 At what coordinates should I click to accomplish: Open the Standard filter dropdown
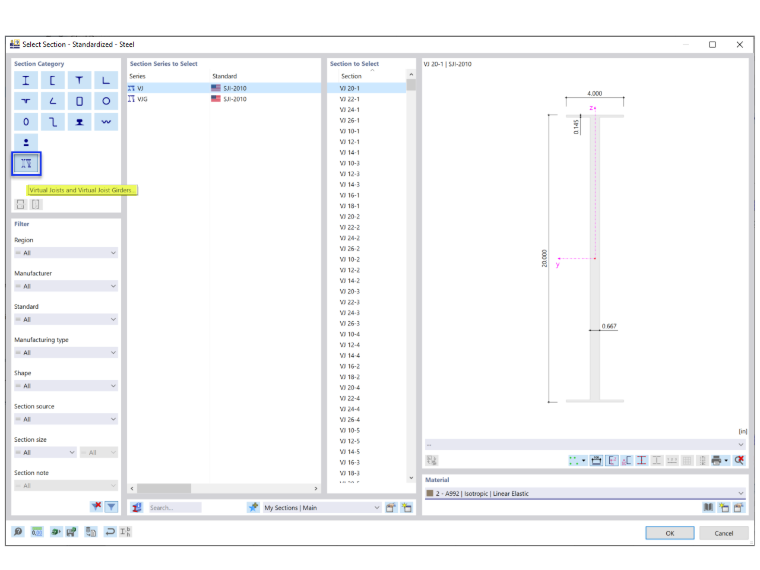tap(66, 319)
